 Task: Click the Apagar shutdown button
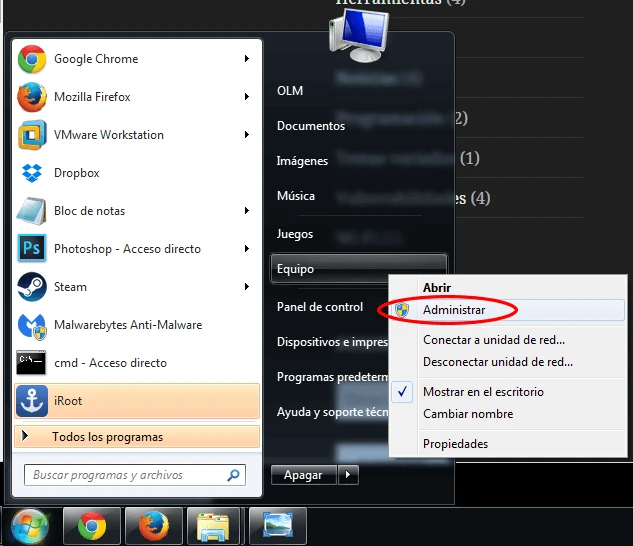click(304, 475)
